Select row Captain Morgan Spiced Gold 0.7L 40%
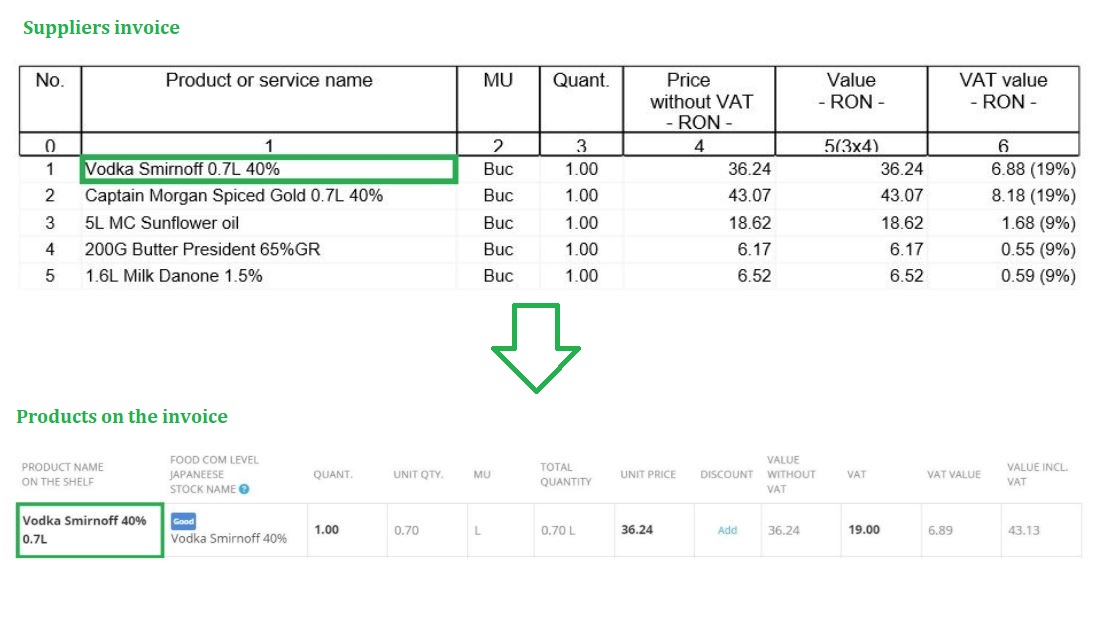 (x=549, y=196)
